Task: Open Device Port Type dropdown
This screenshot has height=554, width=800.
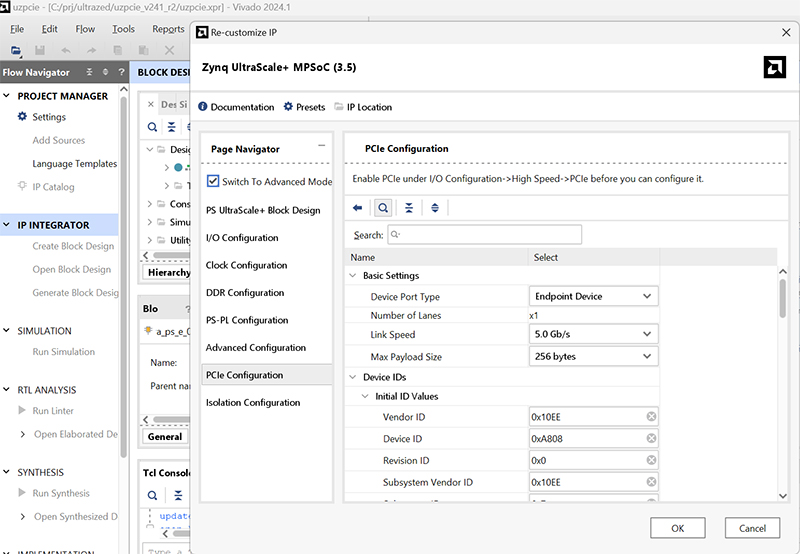Action: pyautogui.click(x=647, y=296)
